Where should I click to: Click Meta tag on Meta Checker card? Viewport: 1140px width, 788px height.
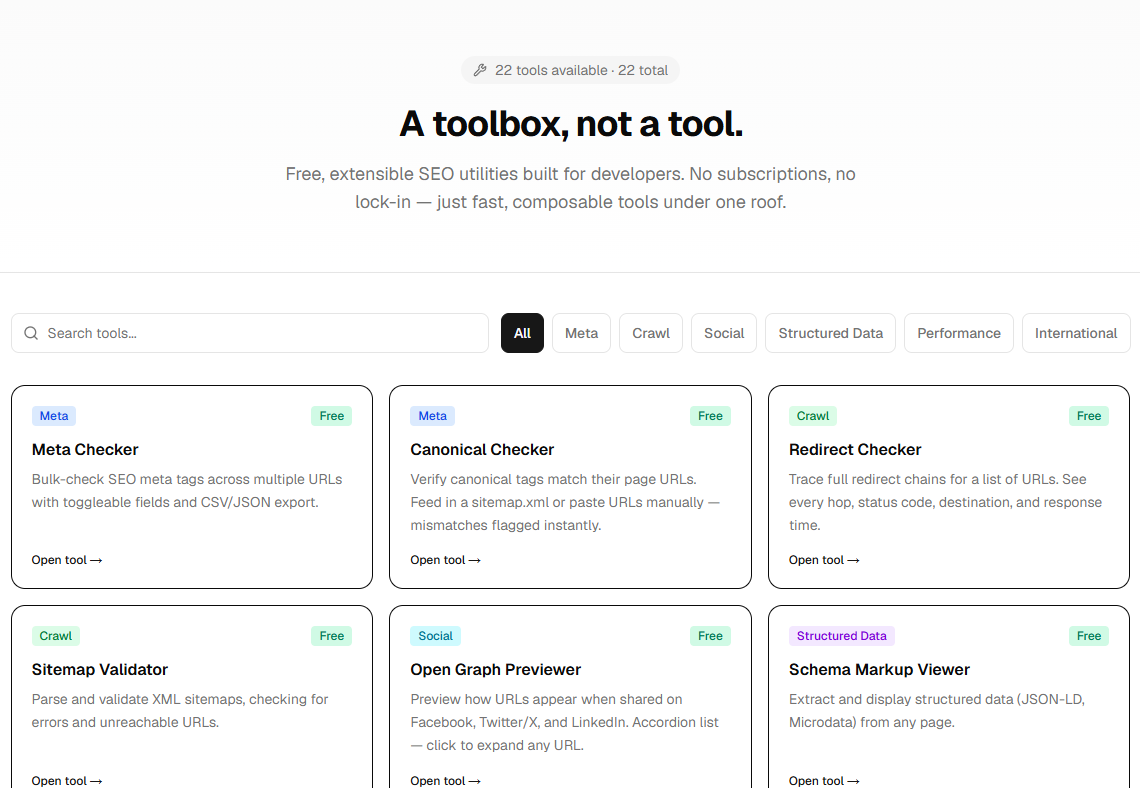coord(54,416)
